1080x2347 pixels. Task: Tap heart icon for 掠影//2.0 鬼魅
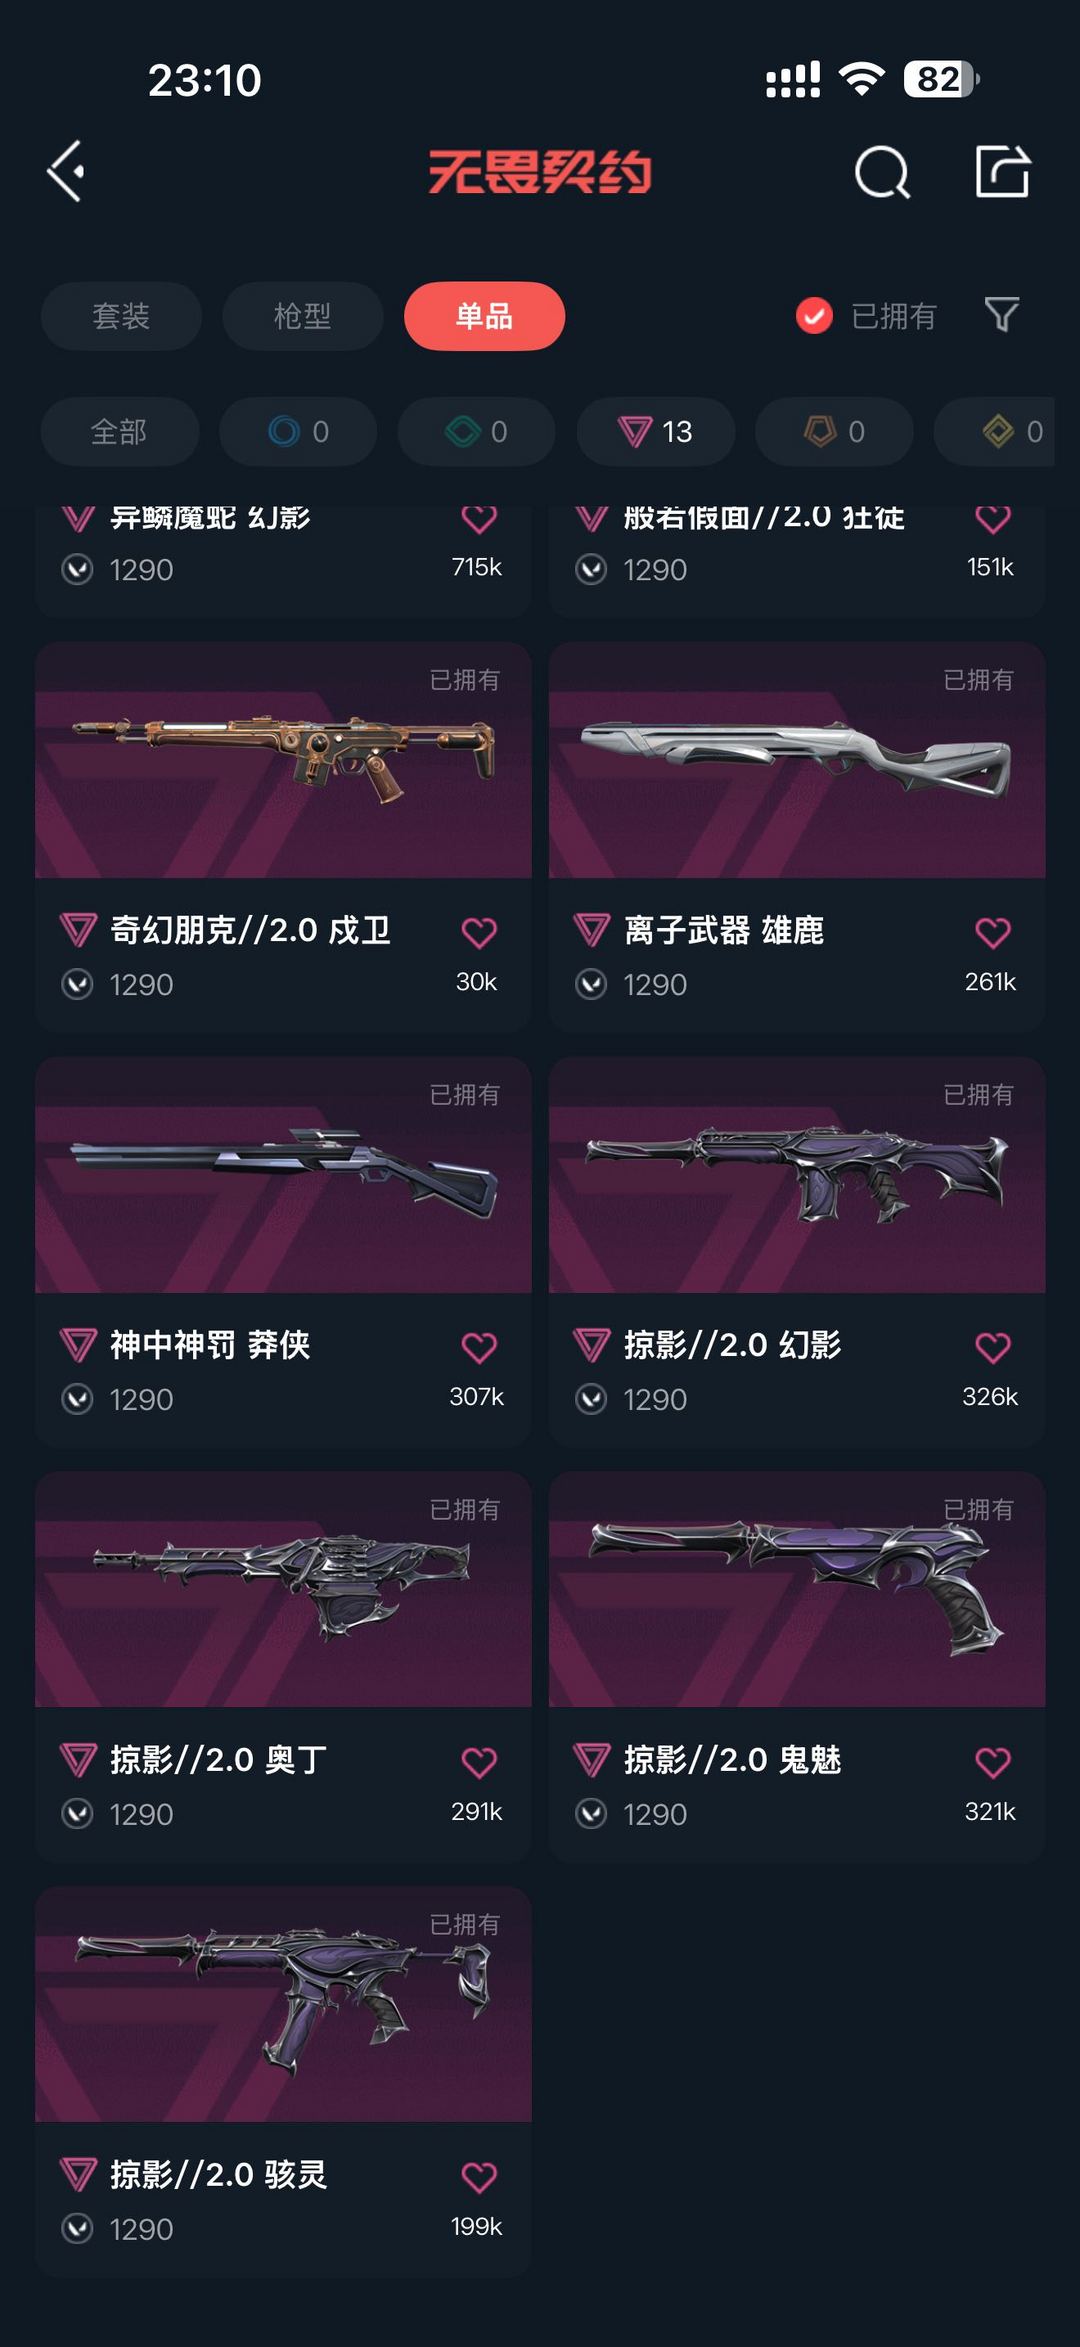coord(992,1762)
